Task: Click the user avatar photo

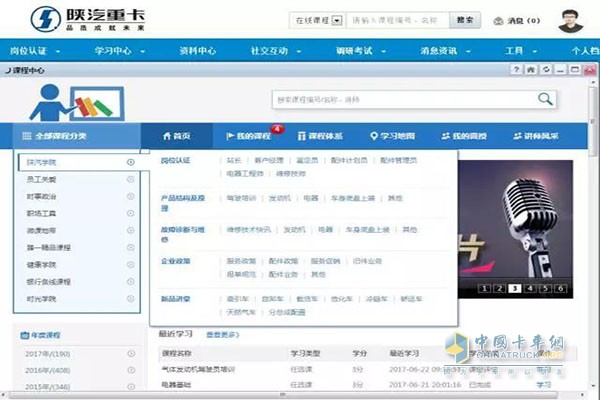Action: (x=568, y=20)
